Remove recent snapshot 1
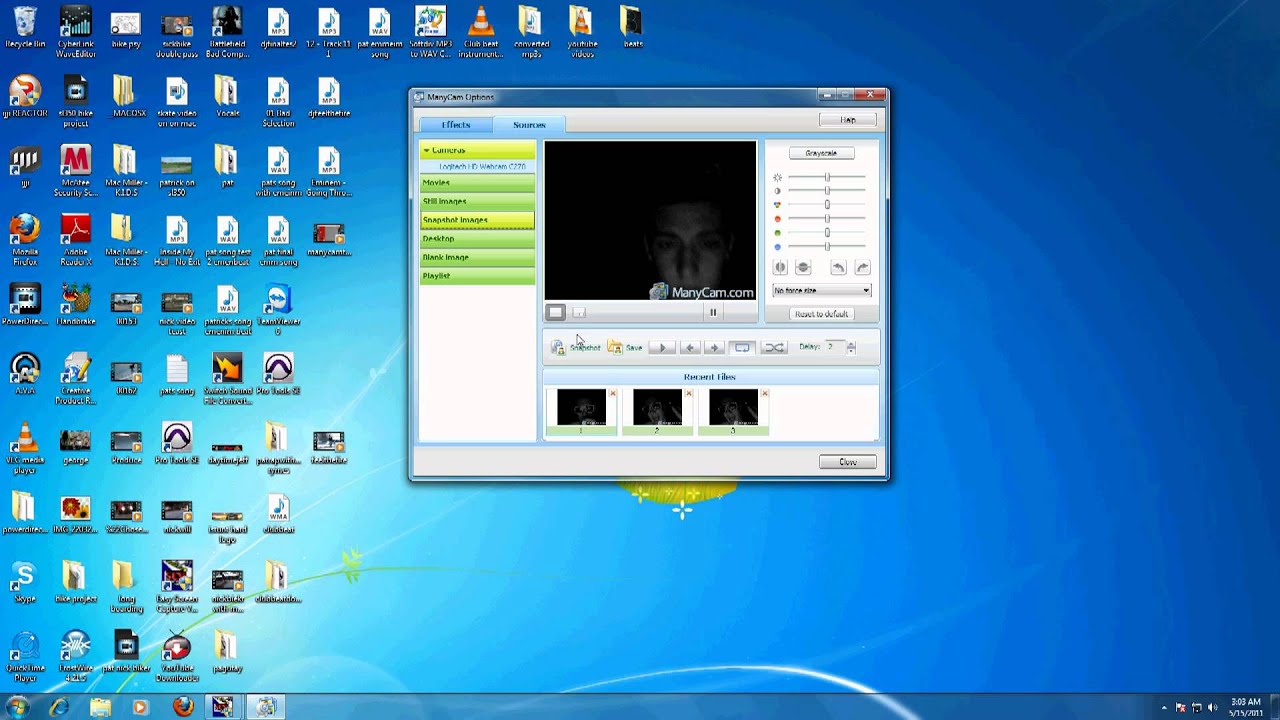The width and height of the screenshot is (1280, 720). (x=613, y=393)
